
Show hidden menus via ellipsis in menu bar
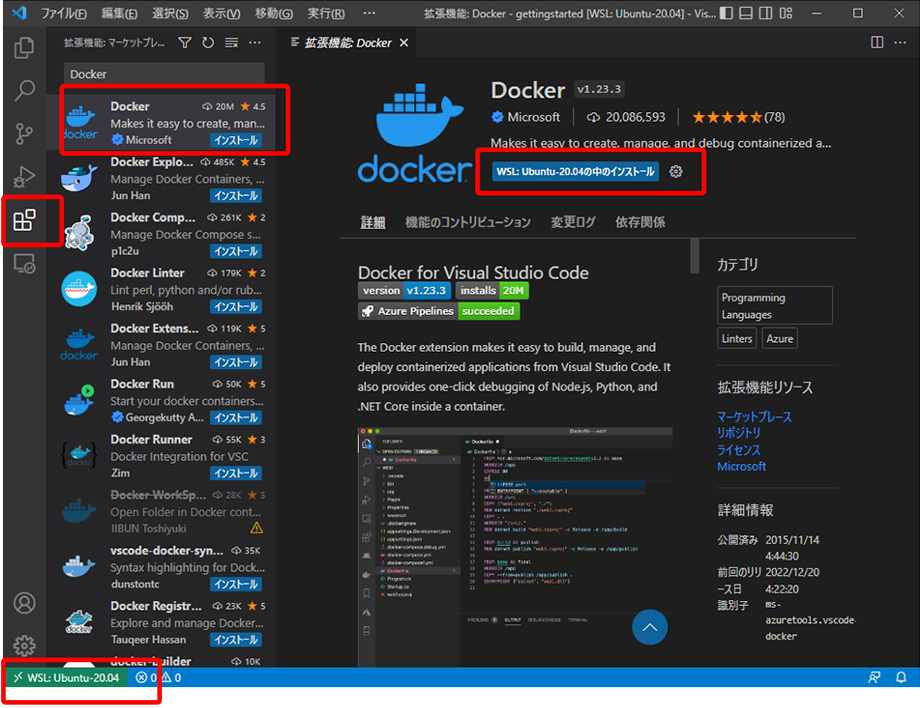pos(369,13)
